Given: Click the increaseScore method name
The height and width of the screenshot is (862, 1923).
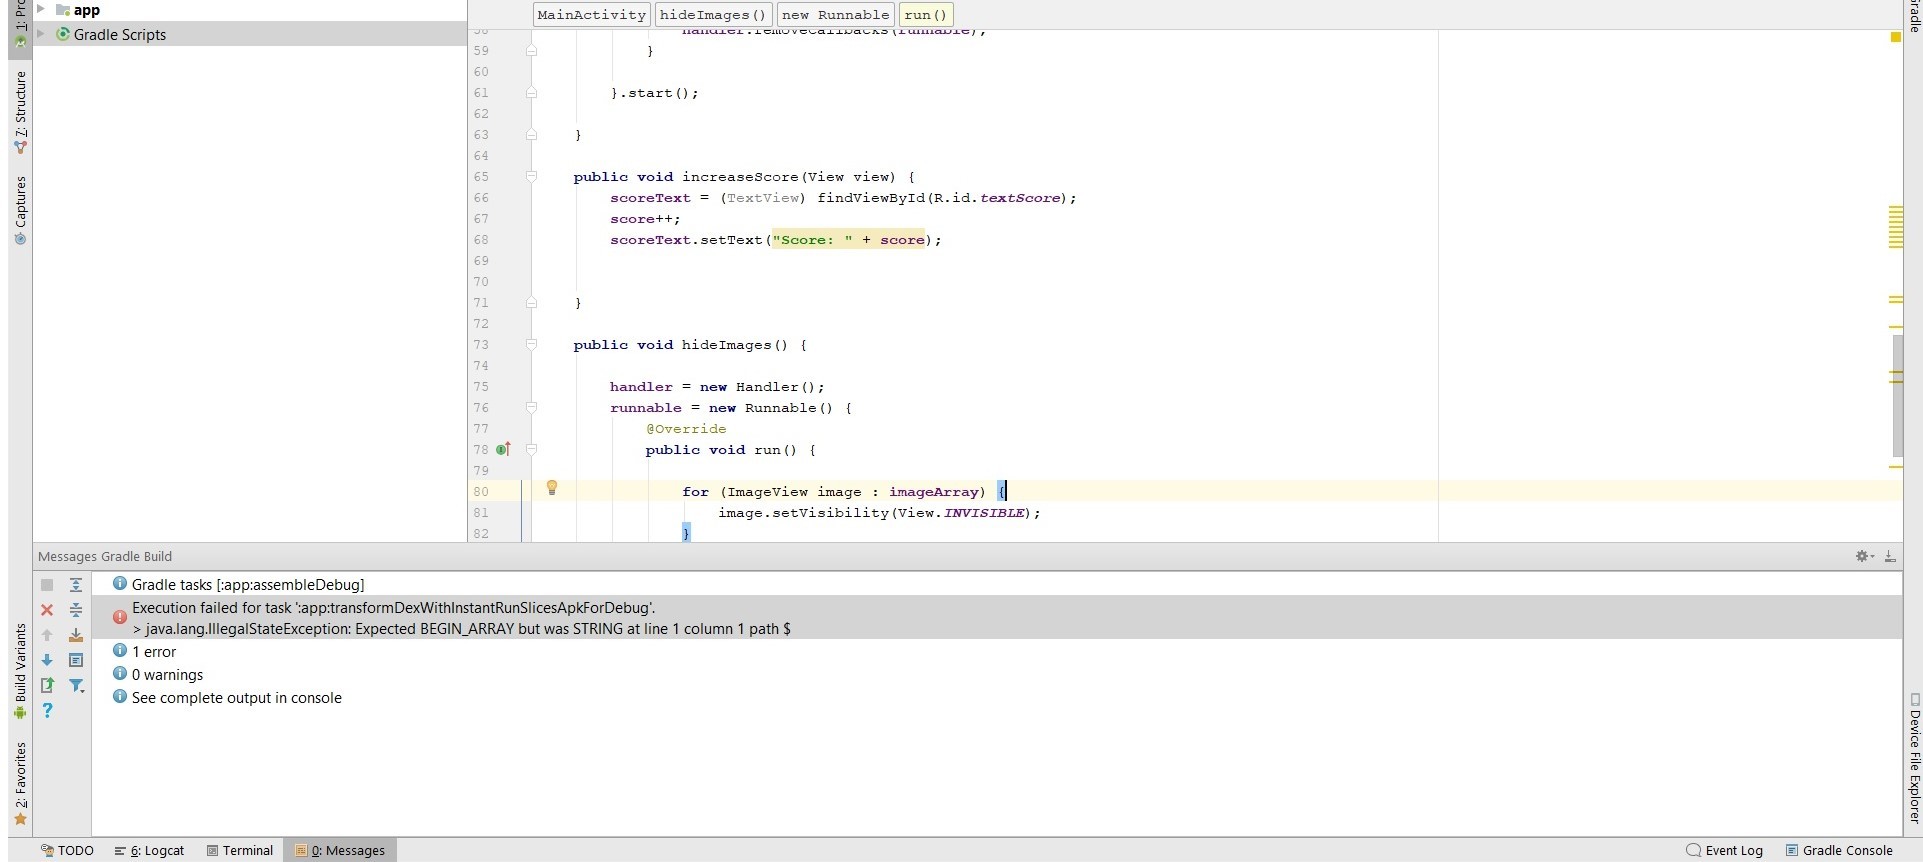Looking at the screenshot, I should point(740,177).
